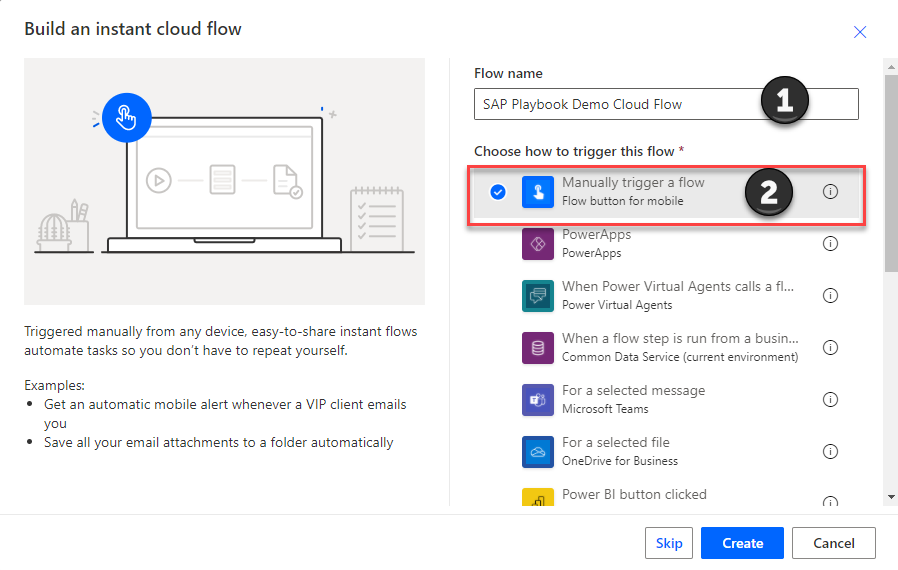The width and height of the screenshot is (898, 570).
Task: Toggle the Manually trigger a flow radio button
Action: 498,192
